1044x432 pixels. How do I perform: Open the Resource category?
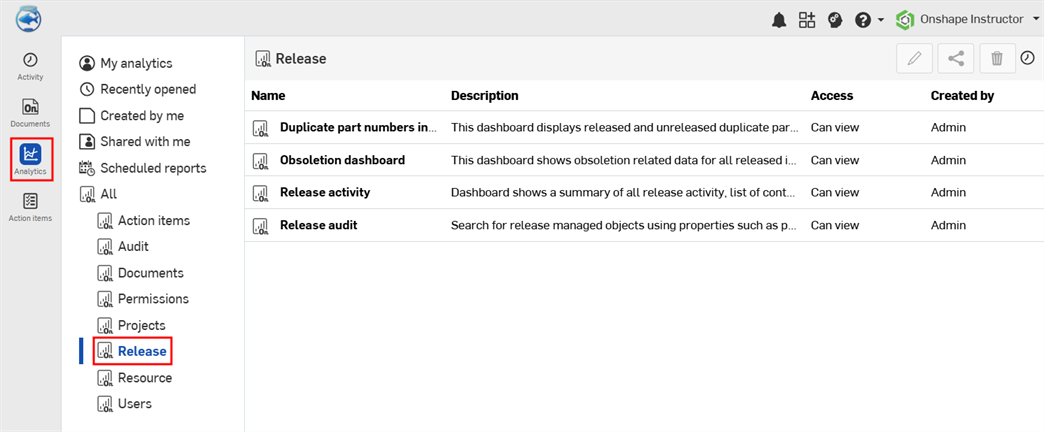click(x=135, y=377)
